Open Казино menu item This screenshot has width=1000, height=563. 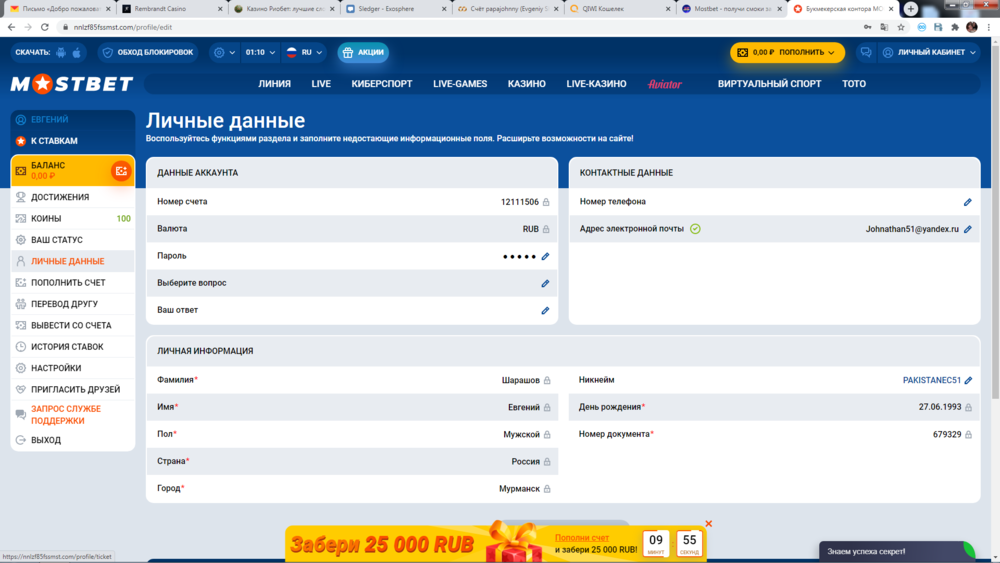526,84
